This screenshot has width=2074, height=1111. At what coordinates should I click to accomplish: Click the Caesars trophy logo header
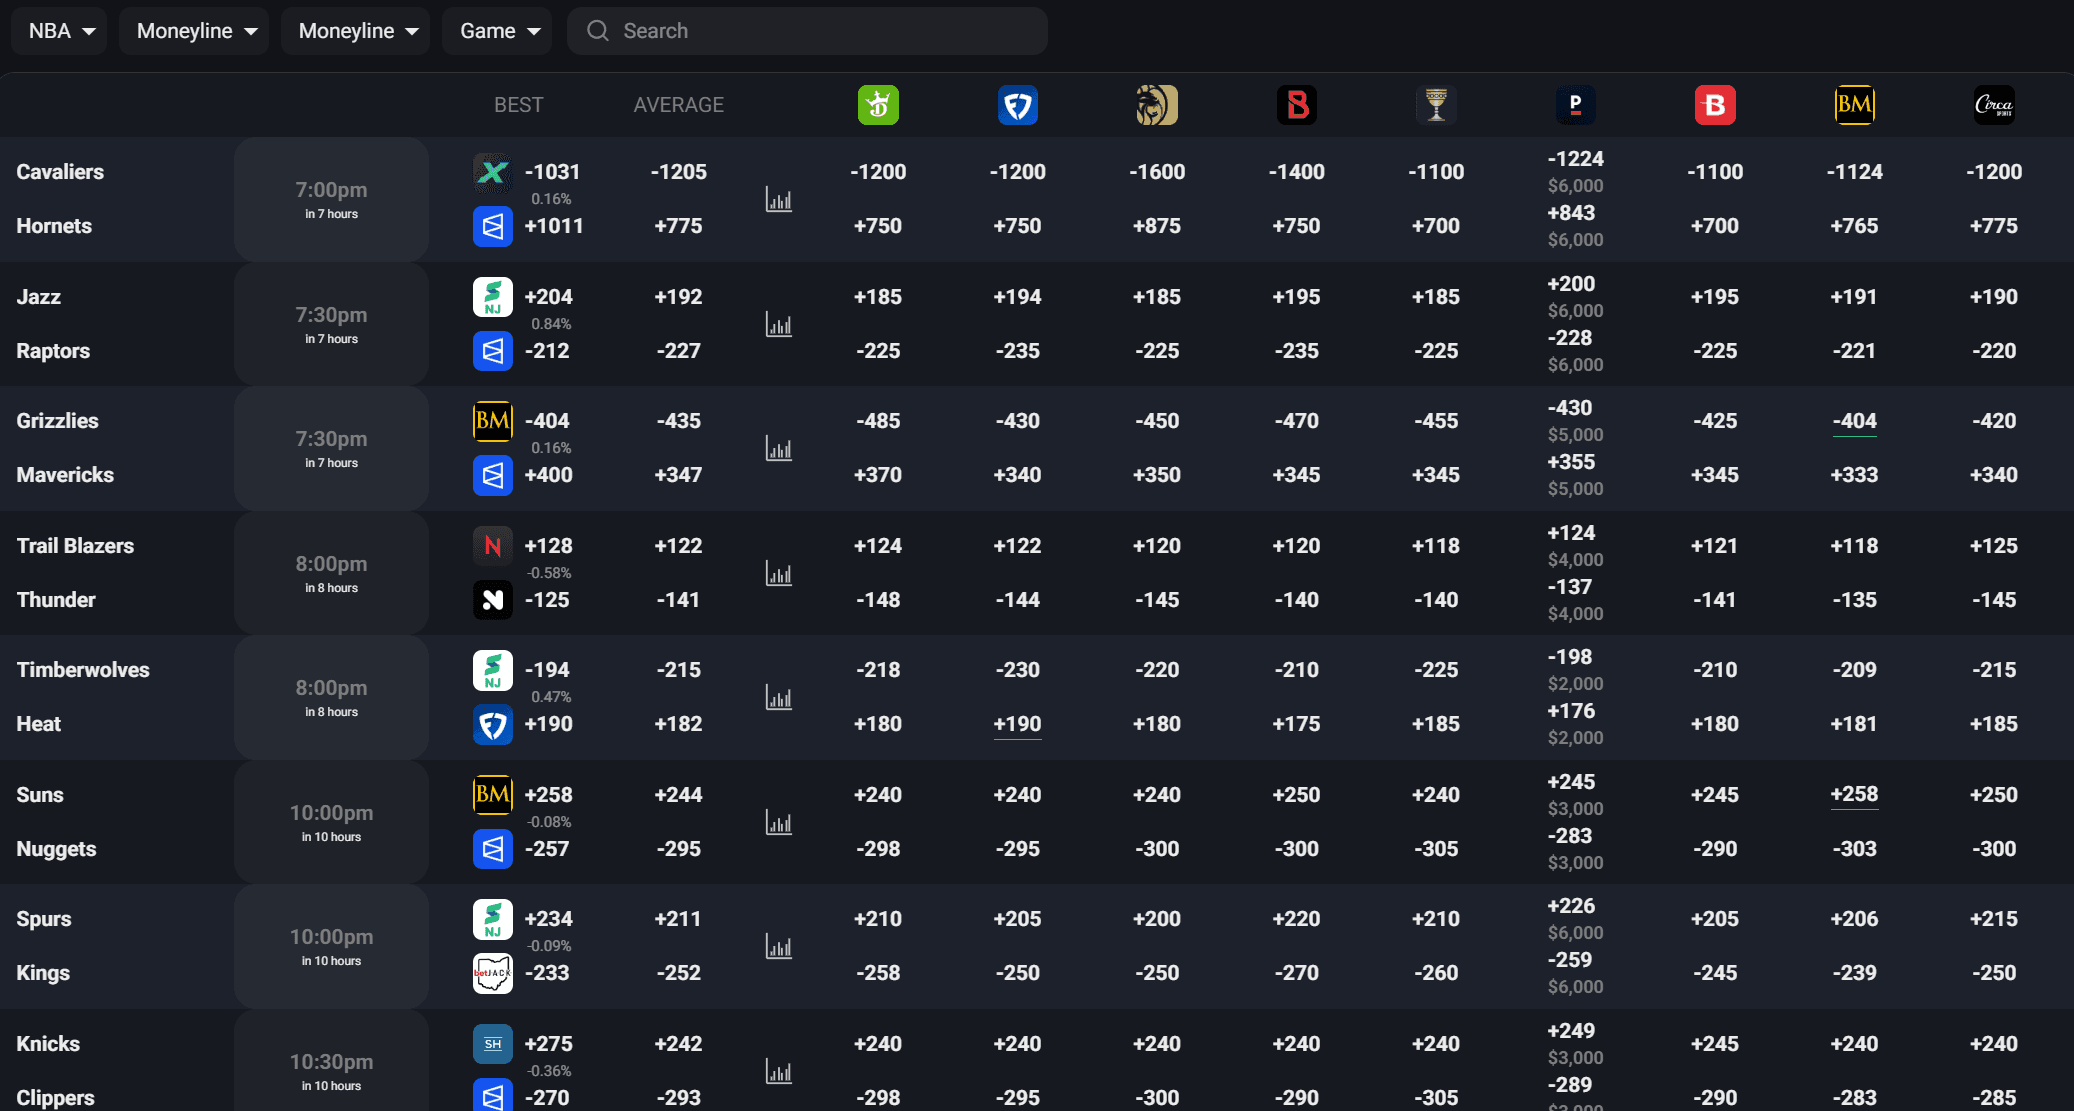[1436, 105]
